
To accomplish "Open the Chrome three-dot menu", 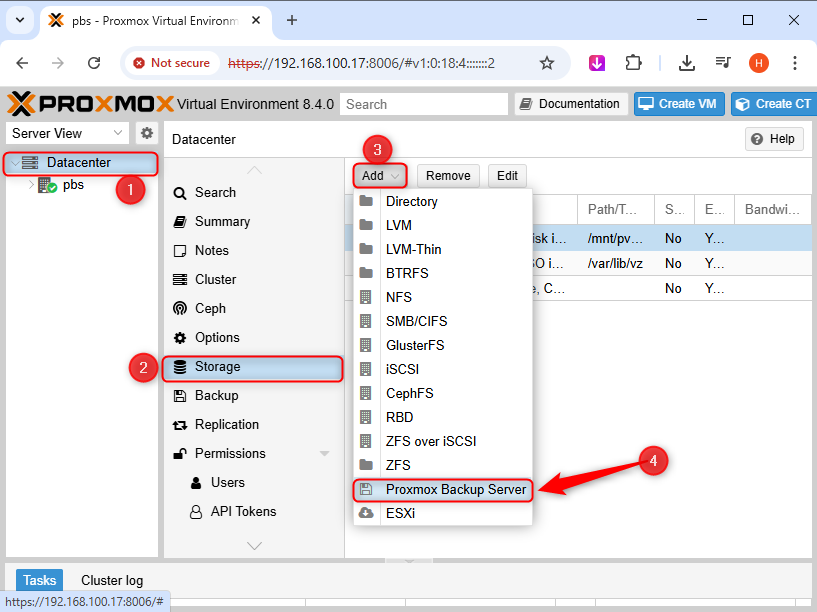I will point(795,64).
